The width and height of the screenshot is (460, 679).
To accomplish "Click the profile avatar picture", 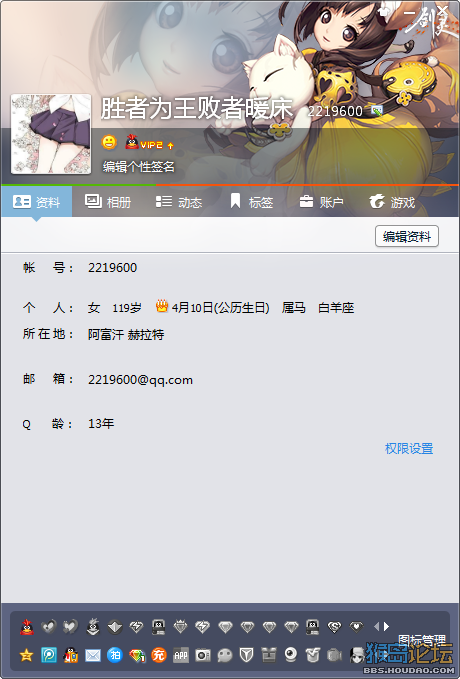I will 51,134.
